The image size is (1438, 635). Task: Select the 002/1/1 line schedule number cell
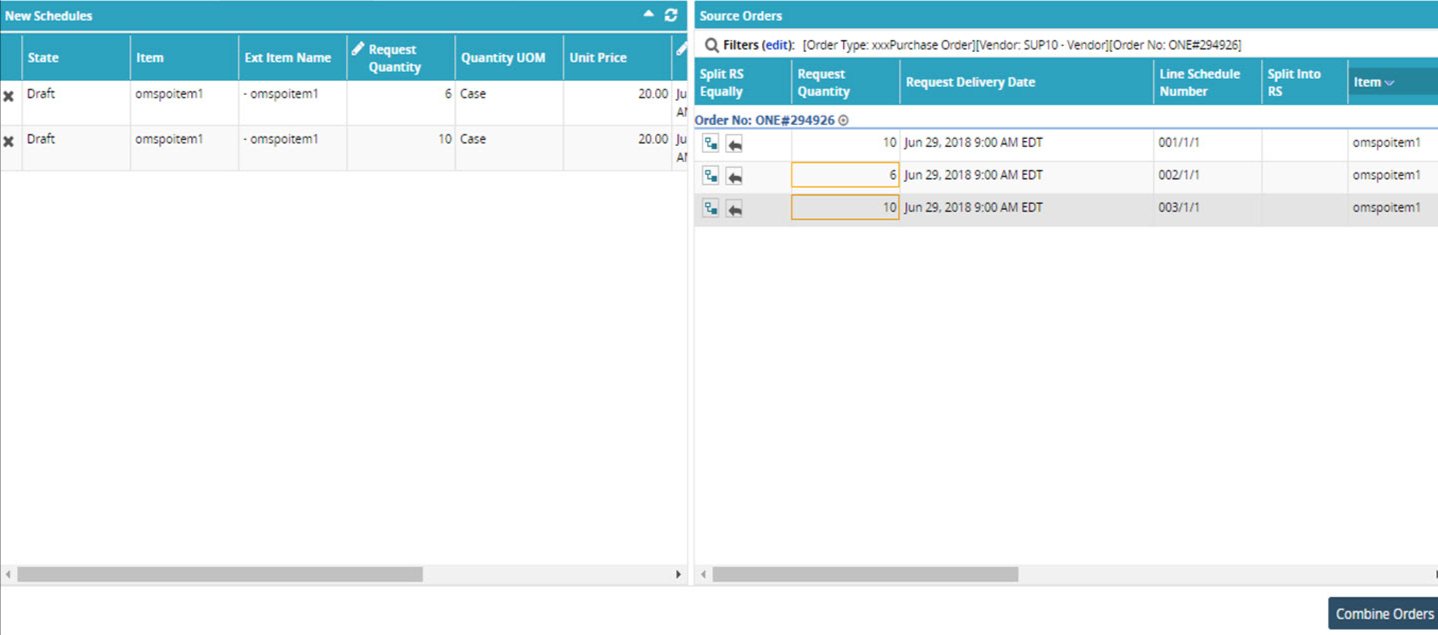click(x=1207, y=175)
